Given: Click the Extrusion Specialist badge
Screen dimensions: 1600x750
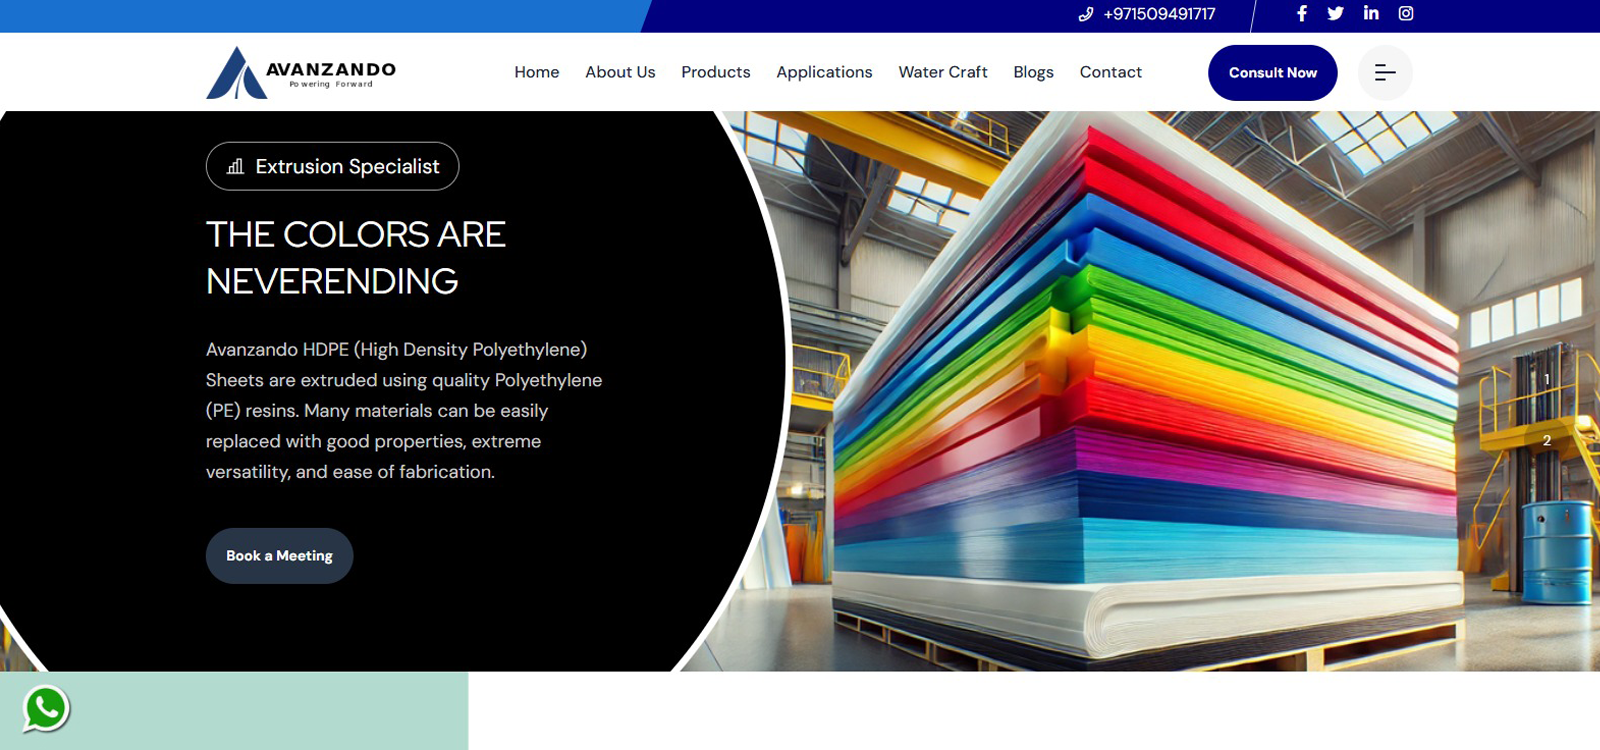Looking at the screenshot, I should pyautogui.click(x=332, y=166).
